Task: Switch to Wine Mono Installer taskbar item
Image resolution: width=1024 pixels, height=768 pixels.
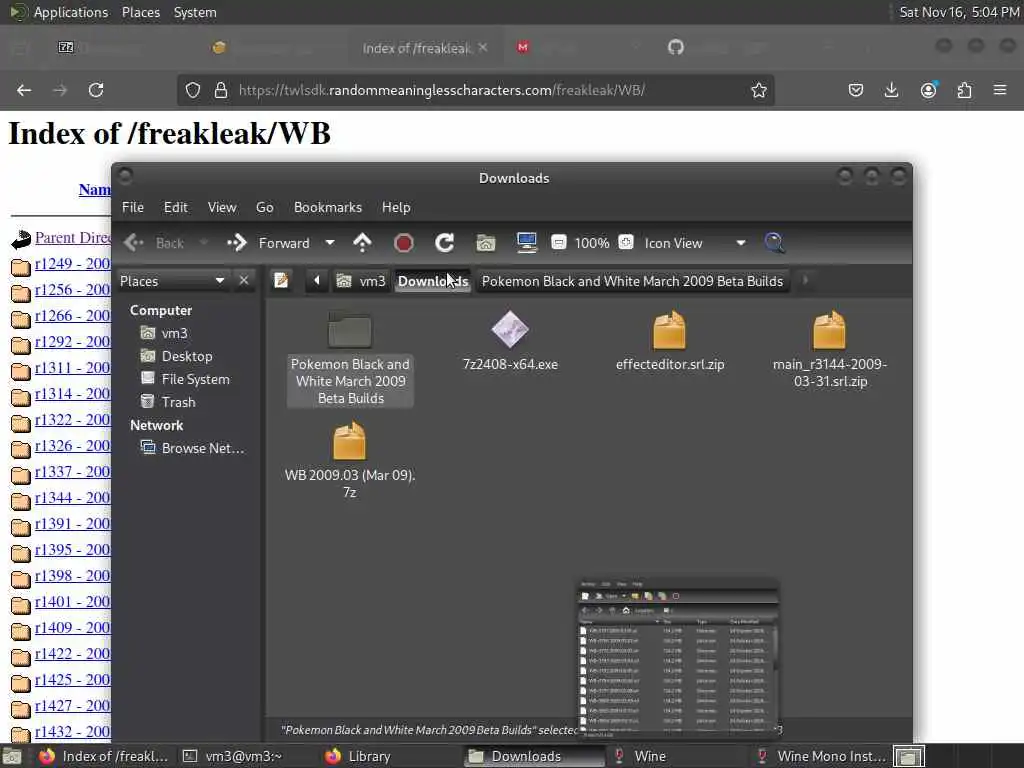Action: (x=822, y=756)
